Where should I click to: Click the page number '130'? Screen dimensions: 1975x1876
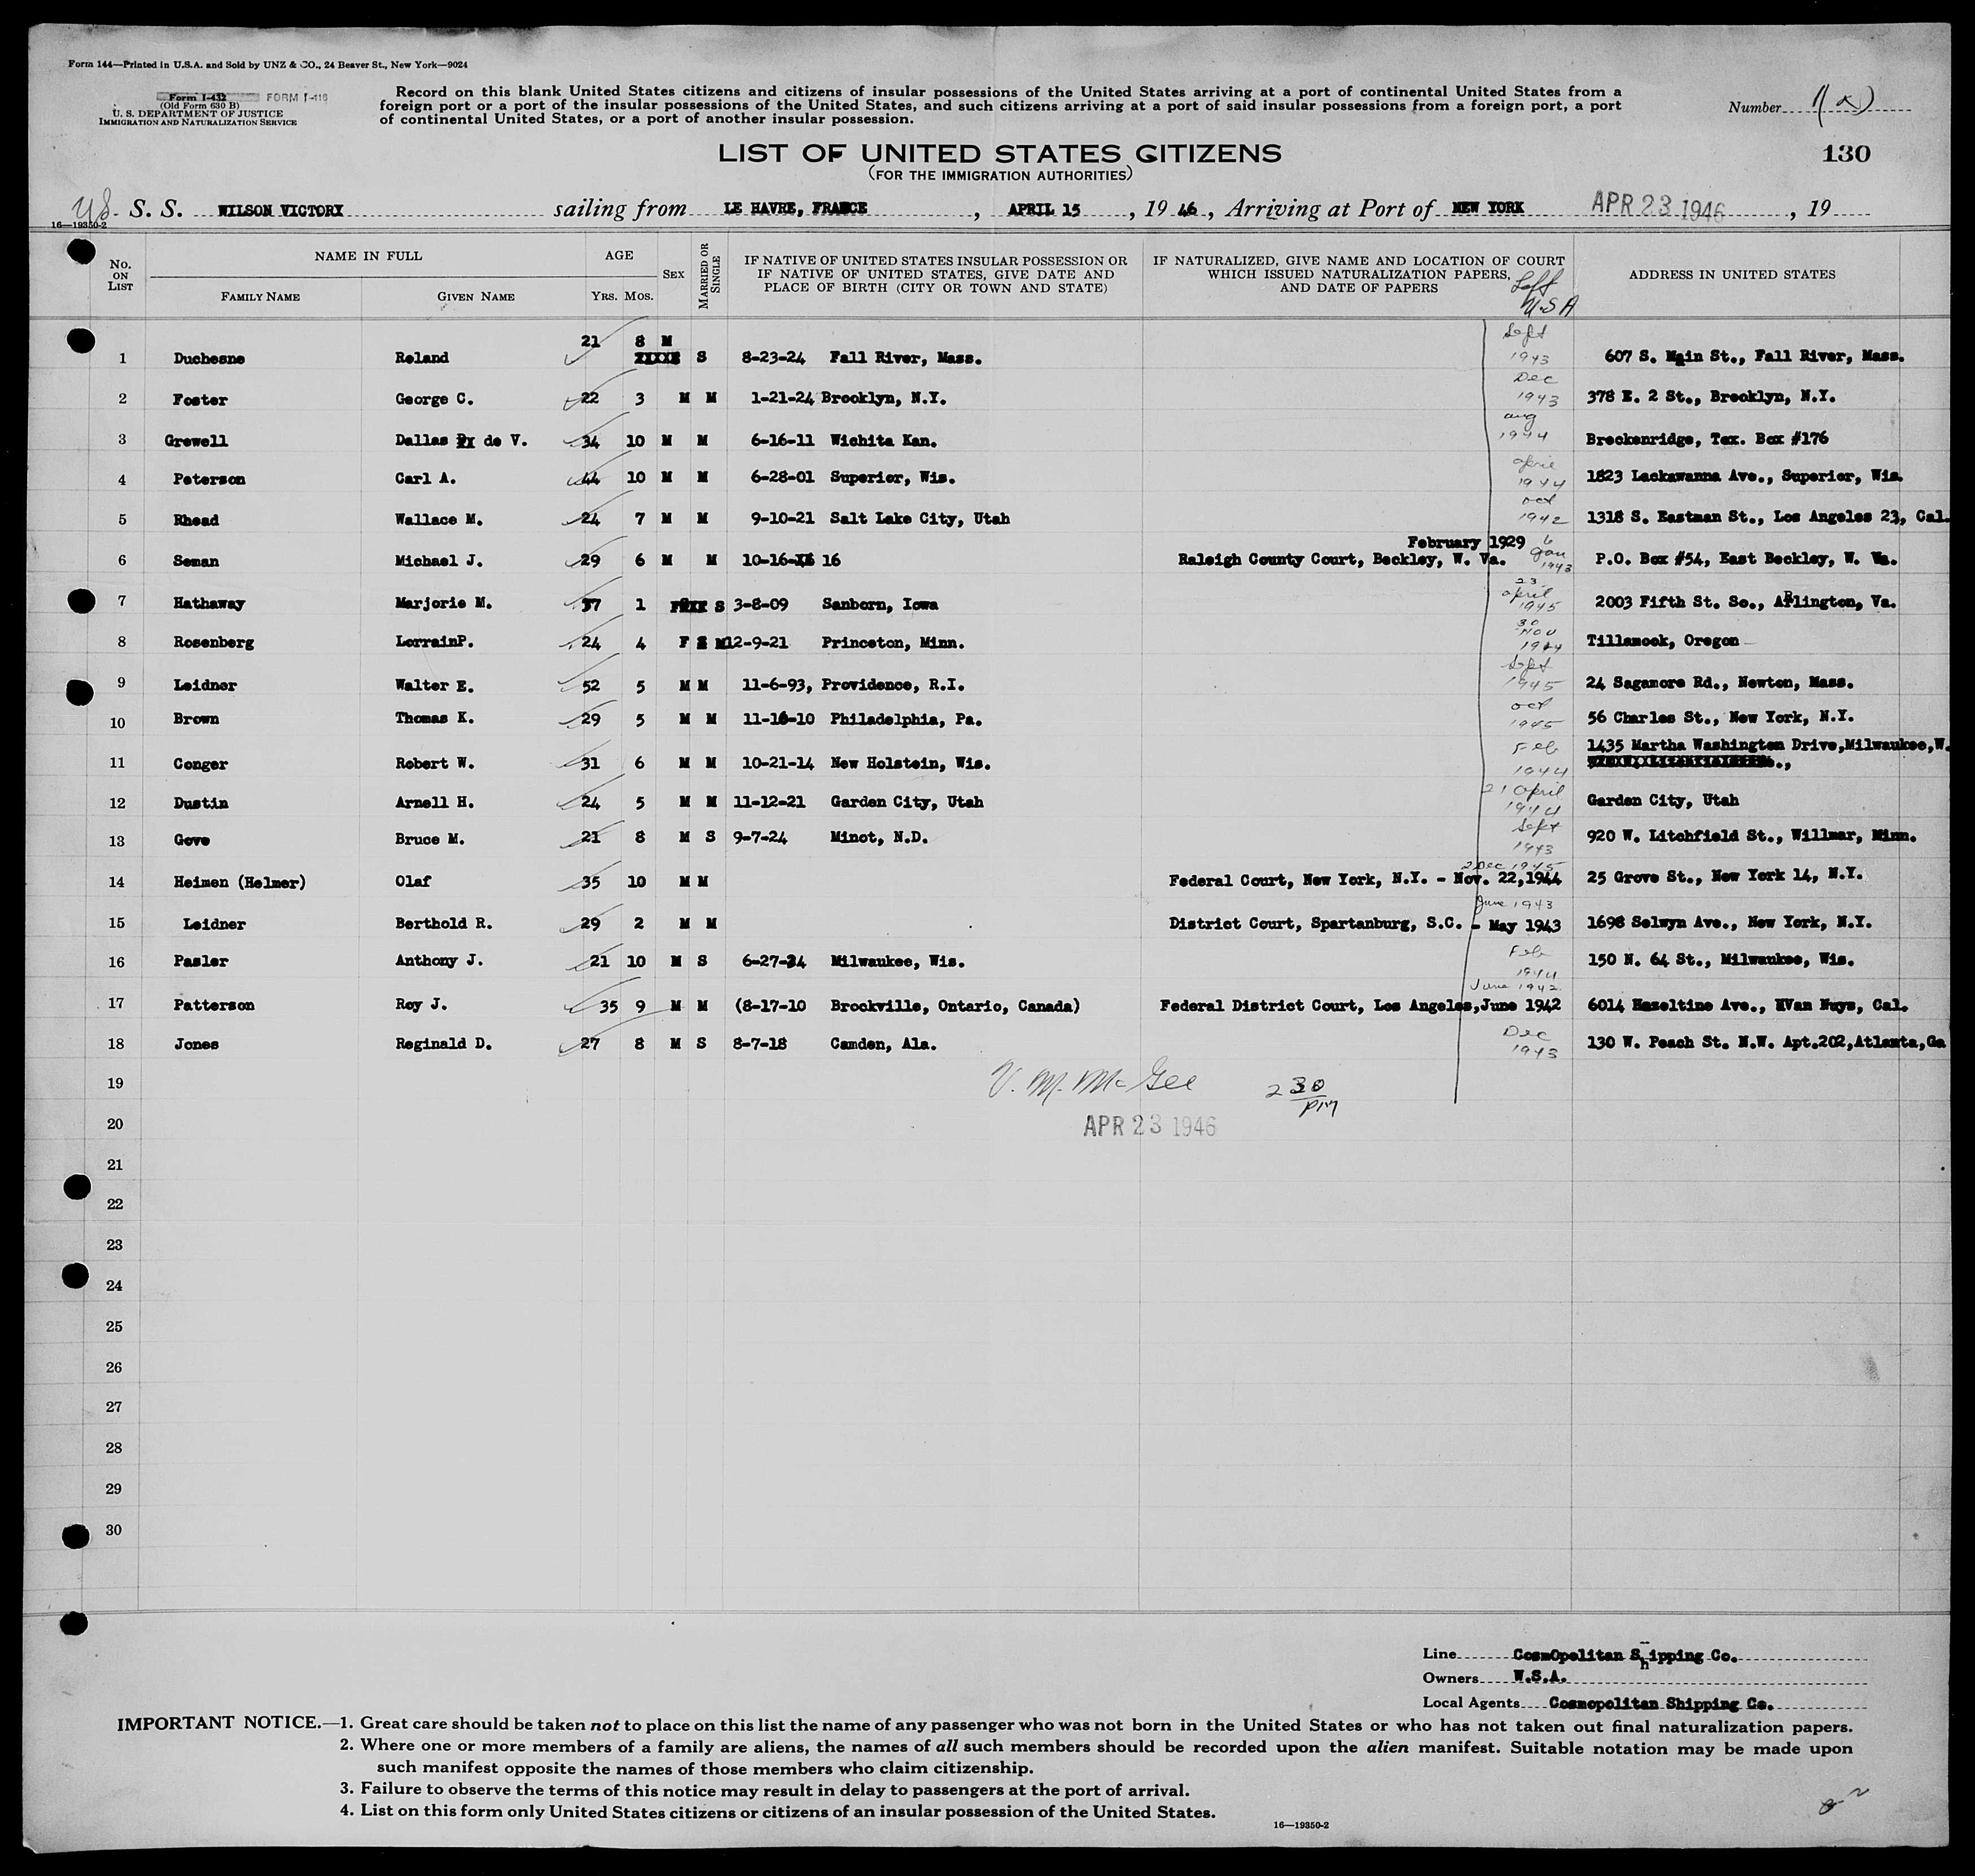click(x=1845, y=154)
